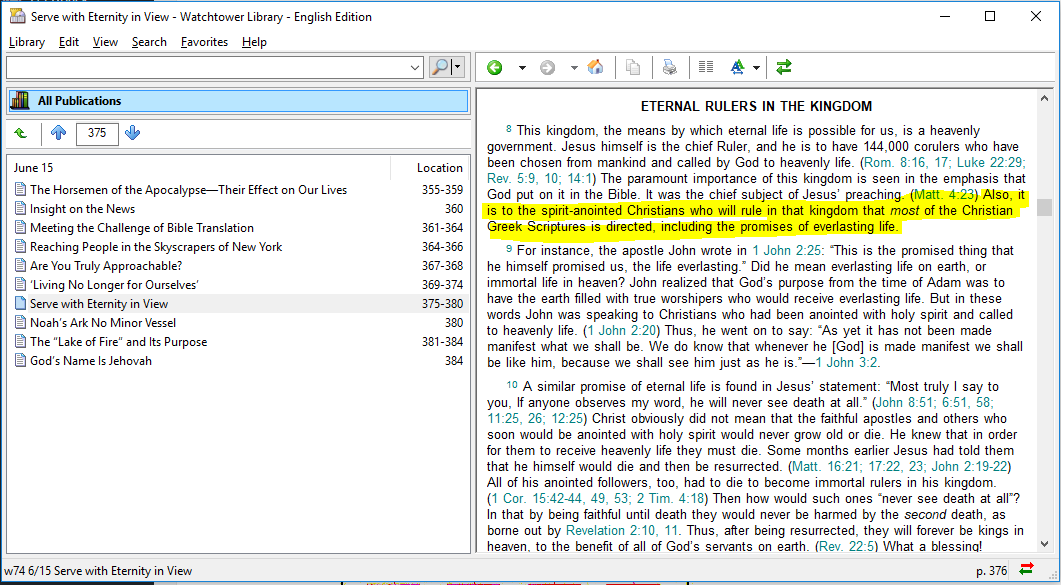Screen dimensions: 1061x585
Task: Click the search magnifier button
Action: 440,67
